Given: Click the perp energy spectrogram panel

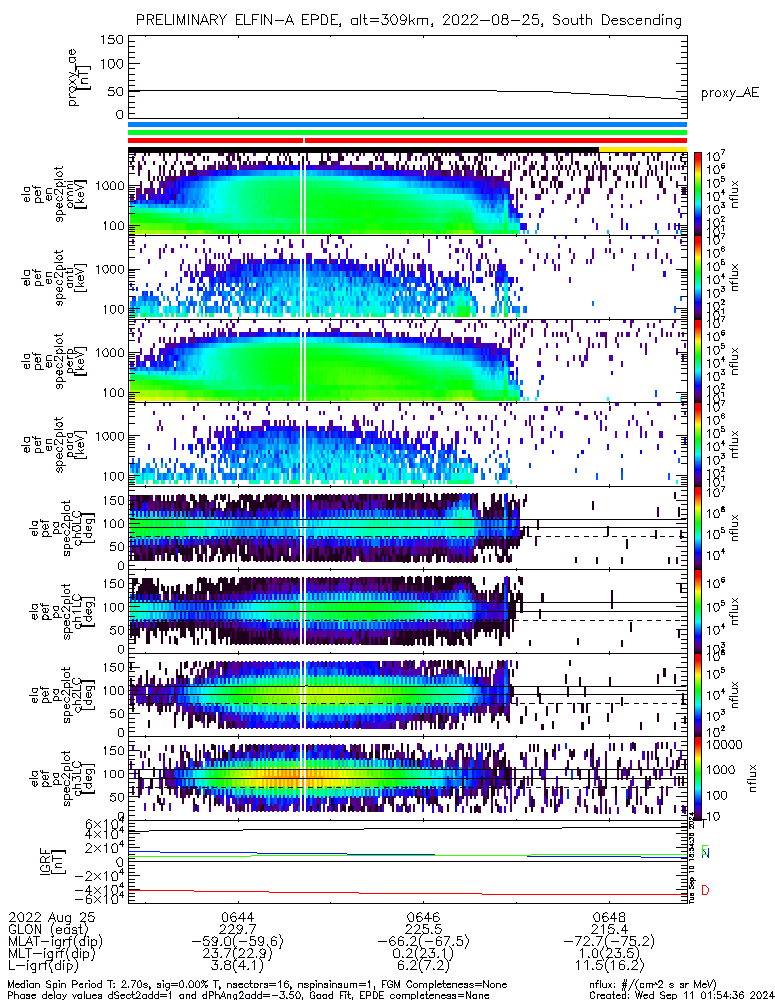Looking at the screenshot, I should coord(408,361).
